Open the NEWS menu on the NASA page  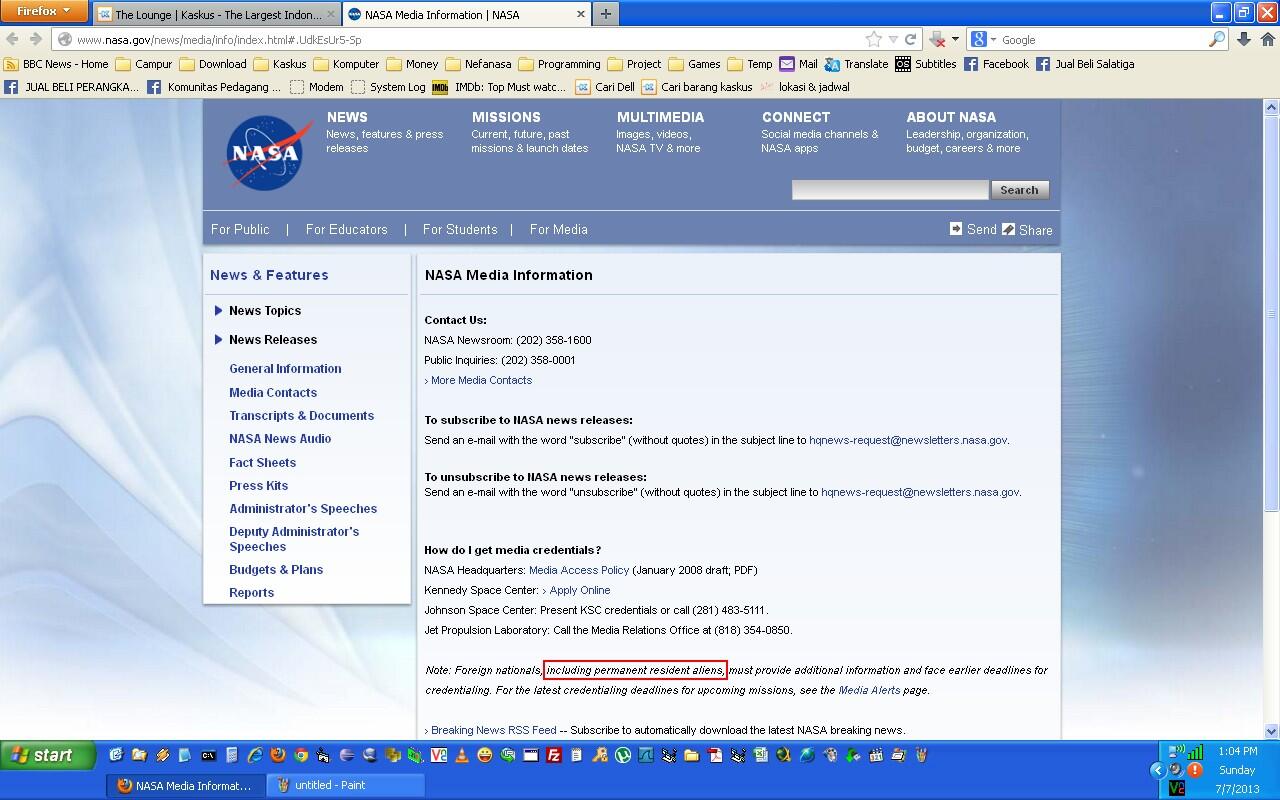tap(347, 117)
